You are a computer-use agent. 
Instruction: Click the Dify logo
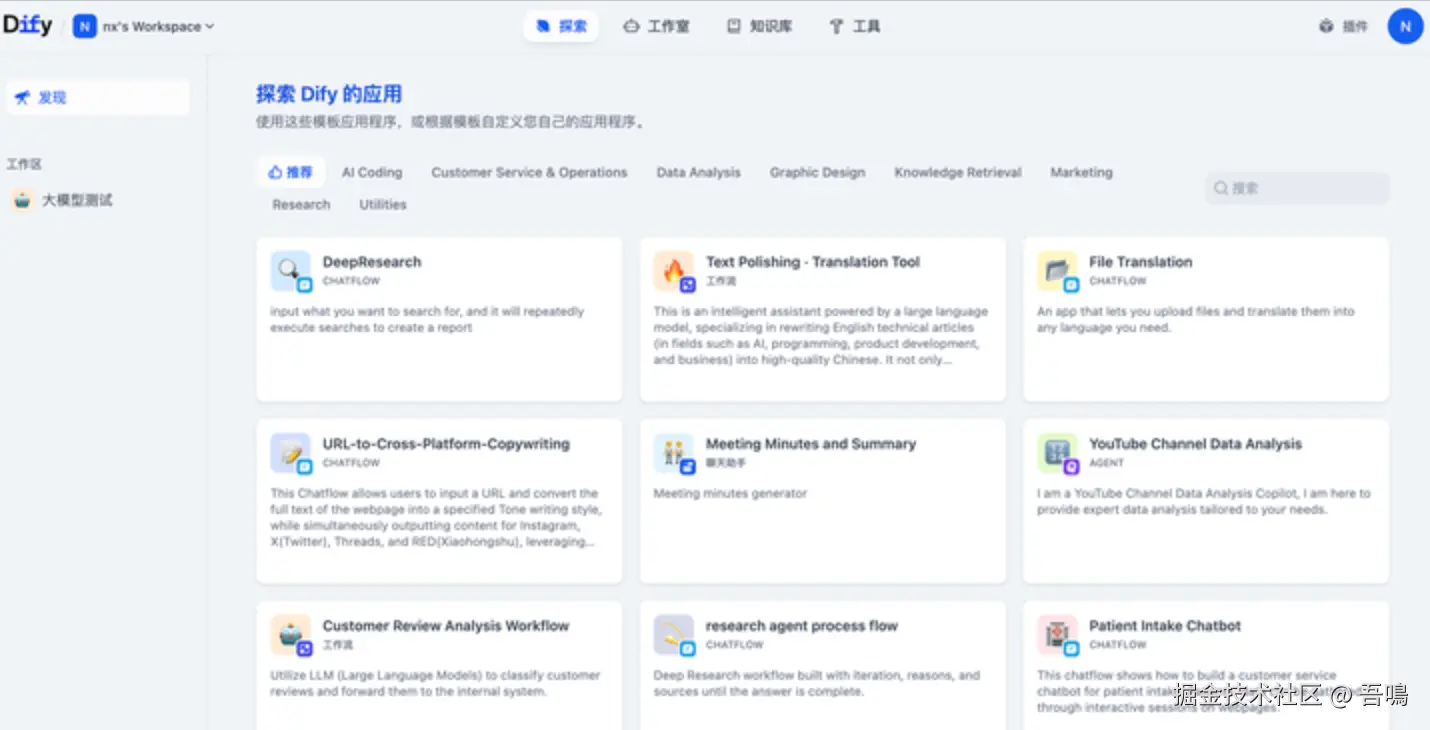click(28, 26)
